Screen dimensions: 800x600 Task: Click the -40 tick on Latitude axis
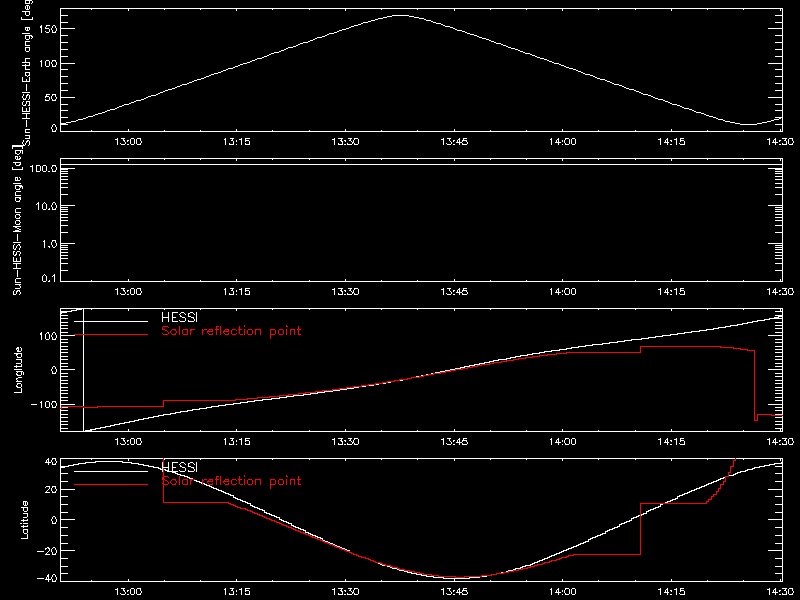coord(47,579)
